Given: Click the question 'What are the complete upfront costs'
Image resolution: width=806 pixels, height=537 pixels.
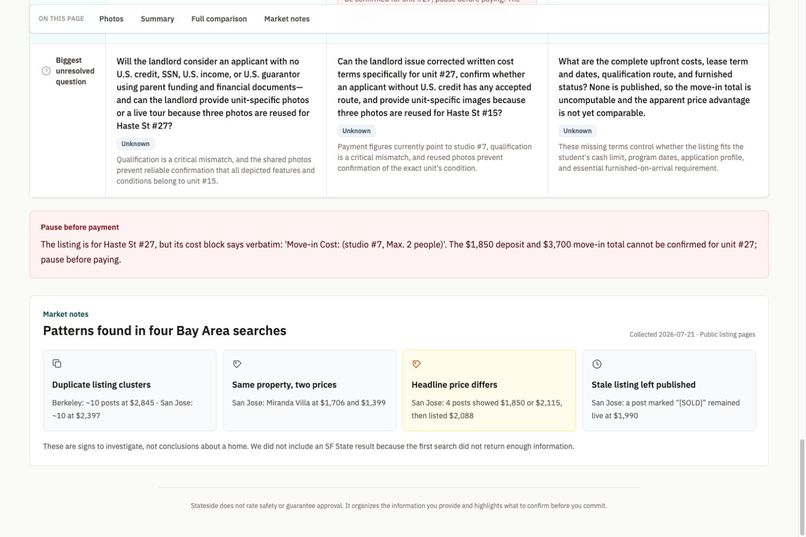Looking at the screenshot, I should pos(654,87).
